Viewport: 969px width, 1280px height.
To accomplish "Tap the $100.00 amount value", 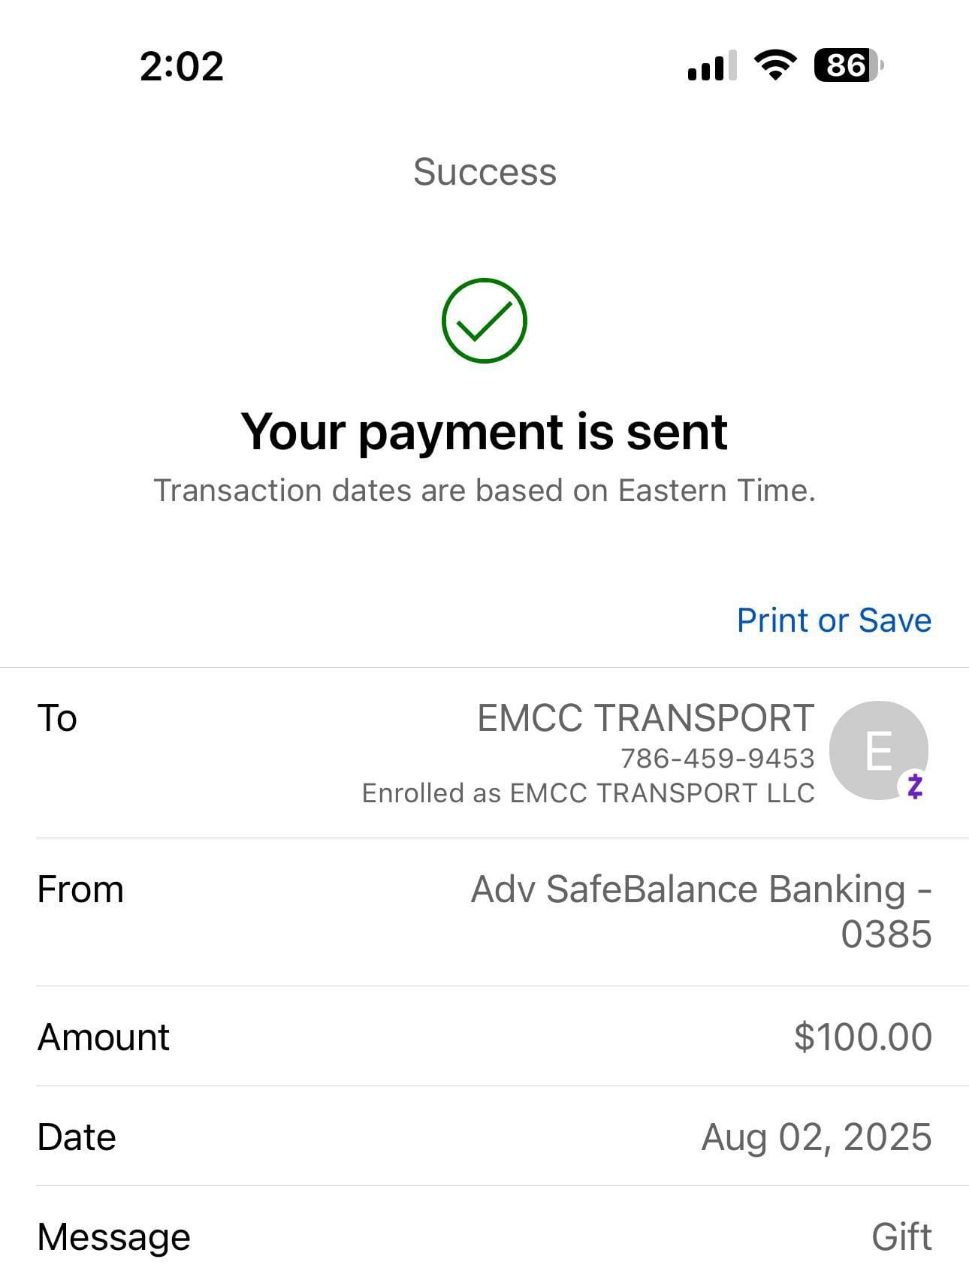I will (862, 1037).
